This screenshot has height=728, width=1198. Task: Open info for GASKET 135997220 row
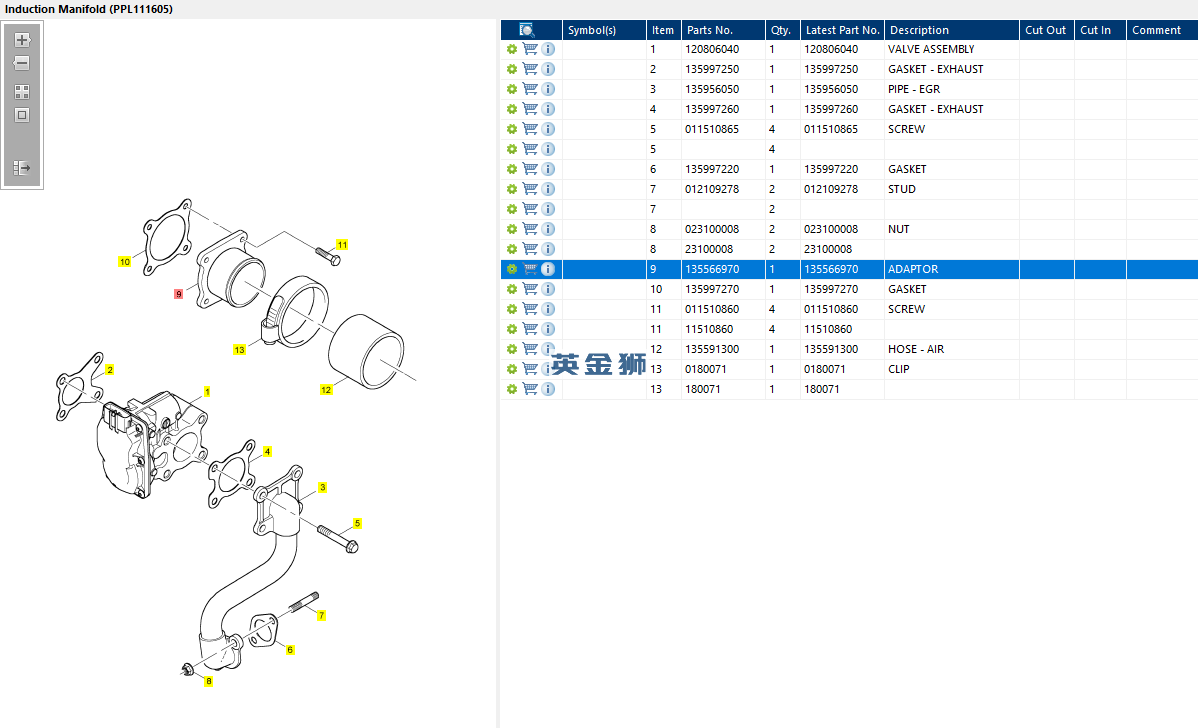coord(548,169)
